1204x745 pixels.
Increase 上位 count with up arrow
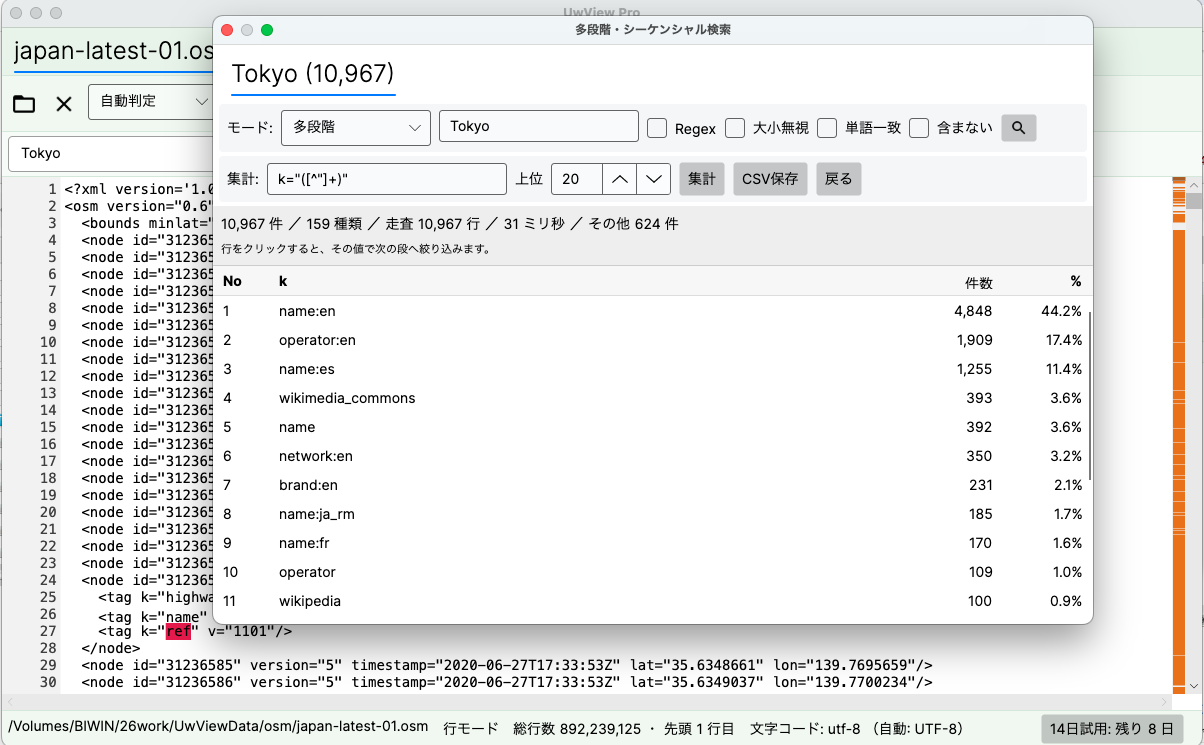click(x=620, y=179)
